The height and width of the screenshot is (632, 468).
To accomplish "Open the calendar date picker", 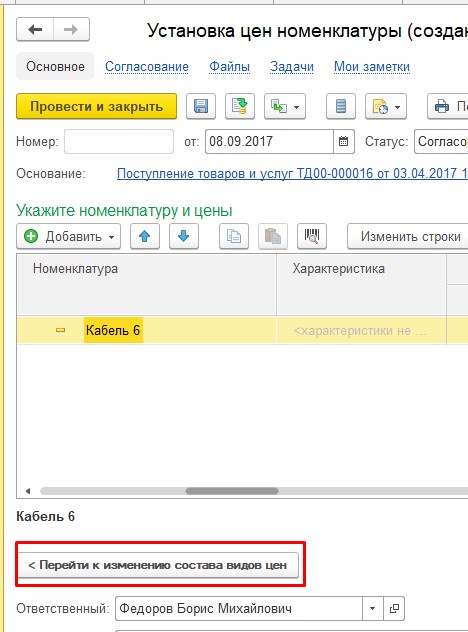I will point(343,141).
